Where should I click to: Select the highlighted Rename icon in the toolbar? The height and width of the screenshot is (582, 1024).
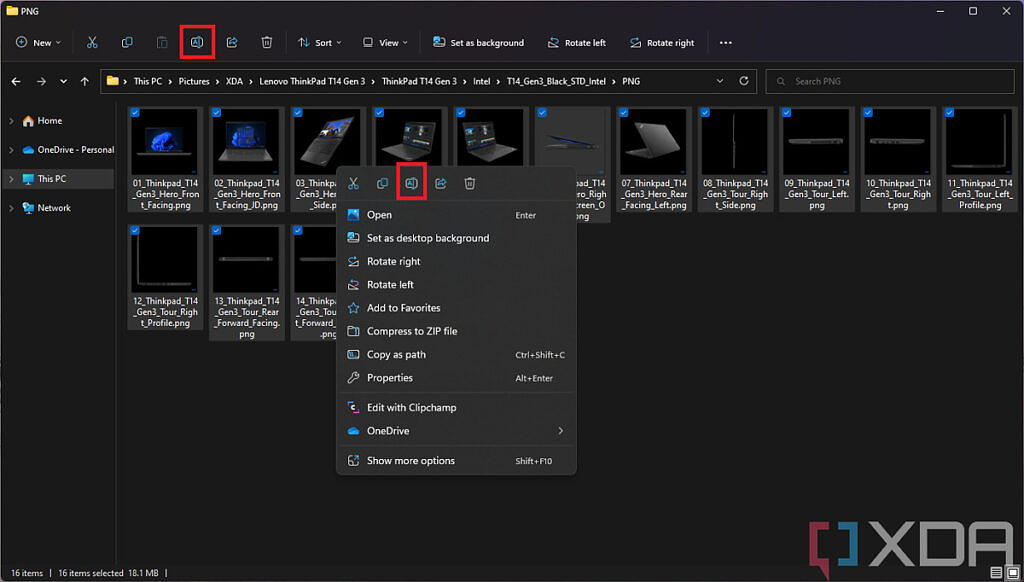coord(196,41)
